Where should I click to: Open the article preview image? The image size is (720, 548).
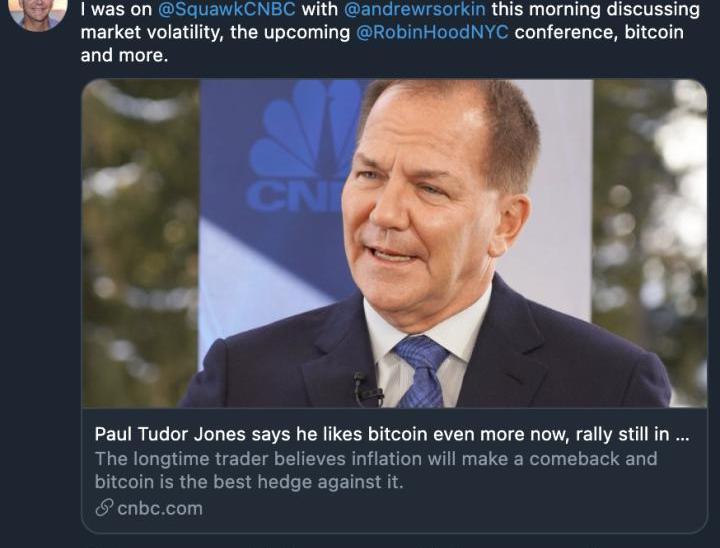point(394,243)
